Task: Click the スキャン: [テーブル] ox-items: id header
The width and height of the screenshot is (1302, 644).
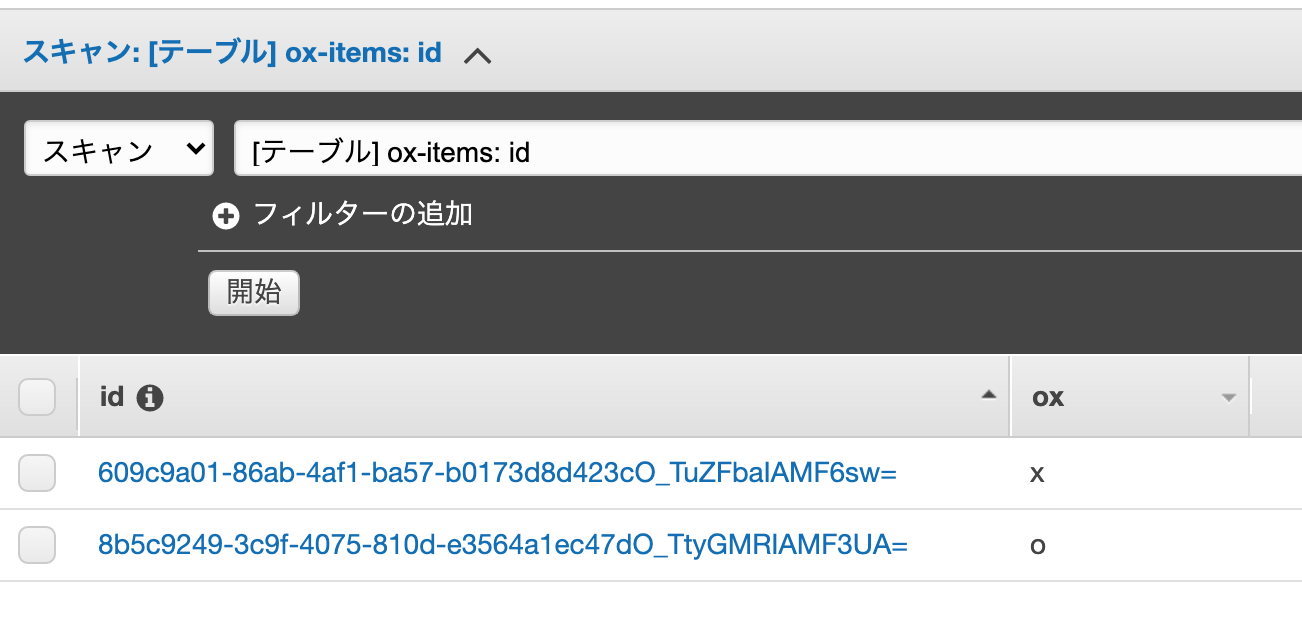Action: click(x=232, y=53)
